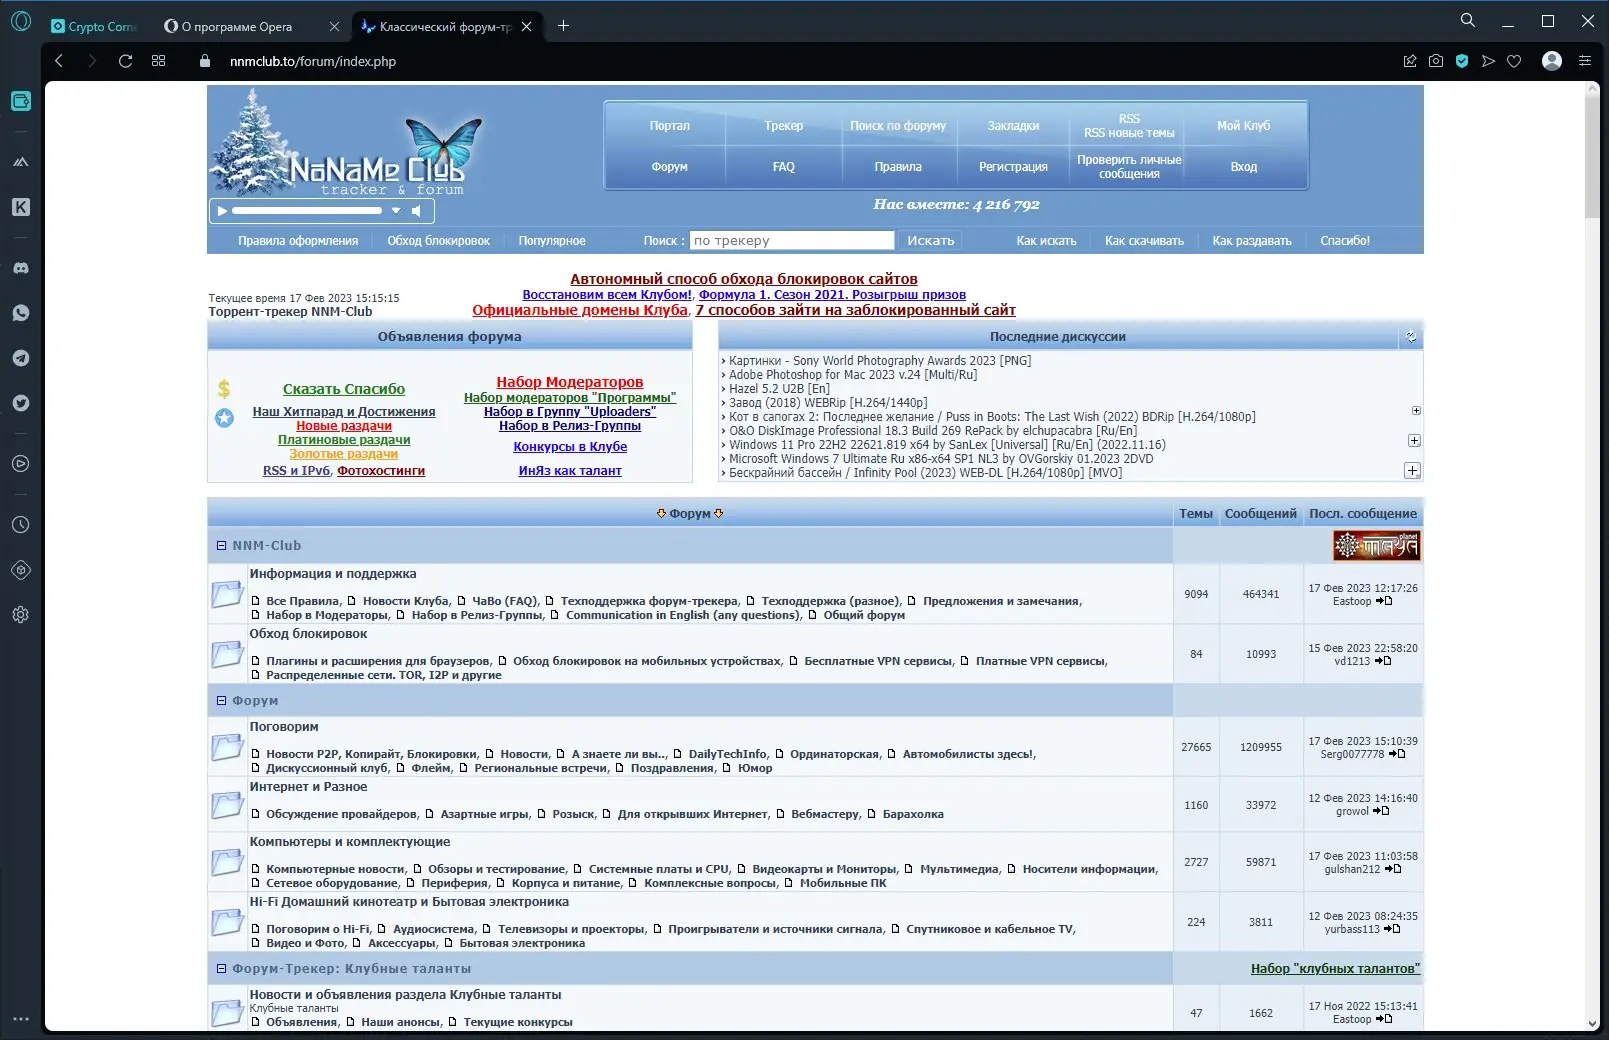Open the Закладки menu item
The height and width of the screenshot is (1040, 1609).
coord(1013,126)
